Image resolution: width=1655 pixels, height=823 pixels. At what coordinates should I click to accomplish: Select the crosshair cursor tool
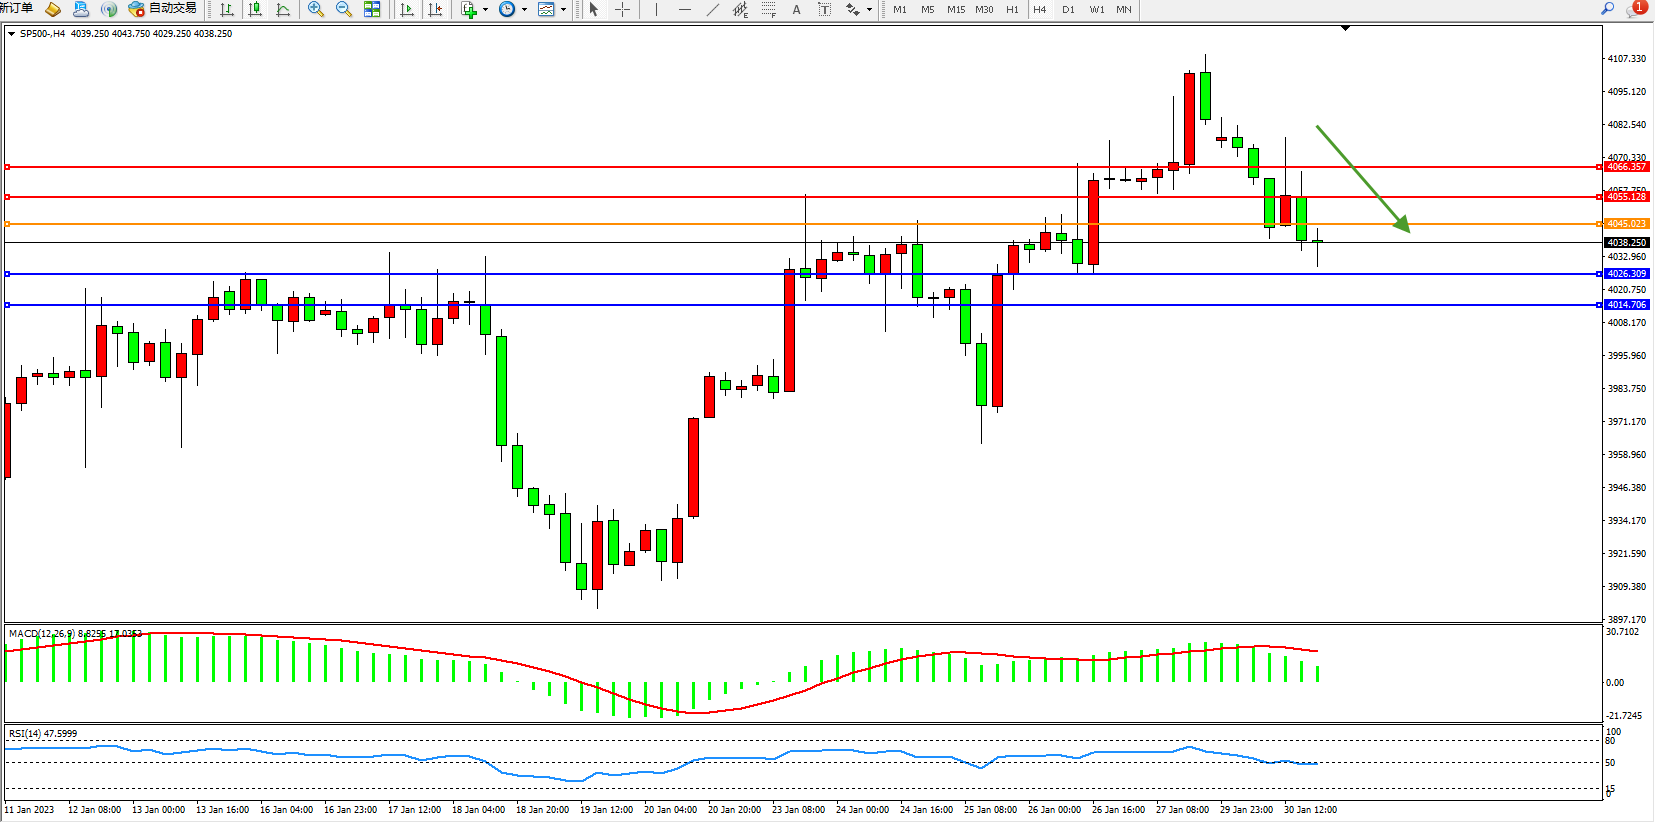click(x=622, y=9)
